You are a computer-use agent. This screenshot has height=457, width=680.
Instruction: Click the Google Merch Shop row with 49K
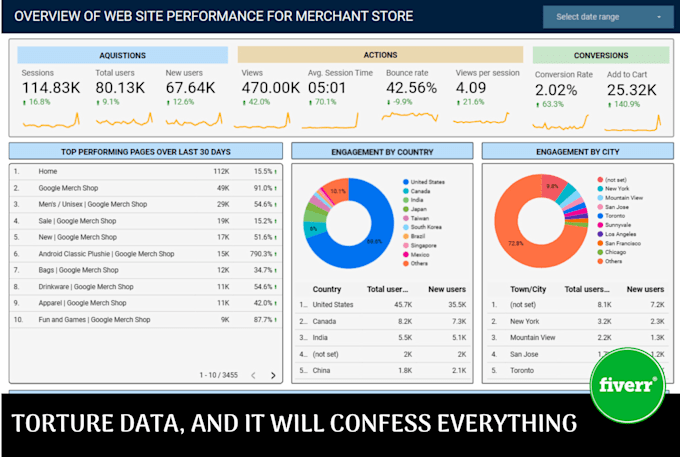pyautogui.click(x=146, y=188)
